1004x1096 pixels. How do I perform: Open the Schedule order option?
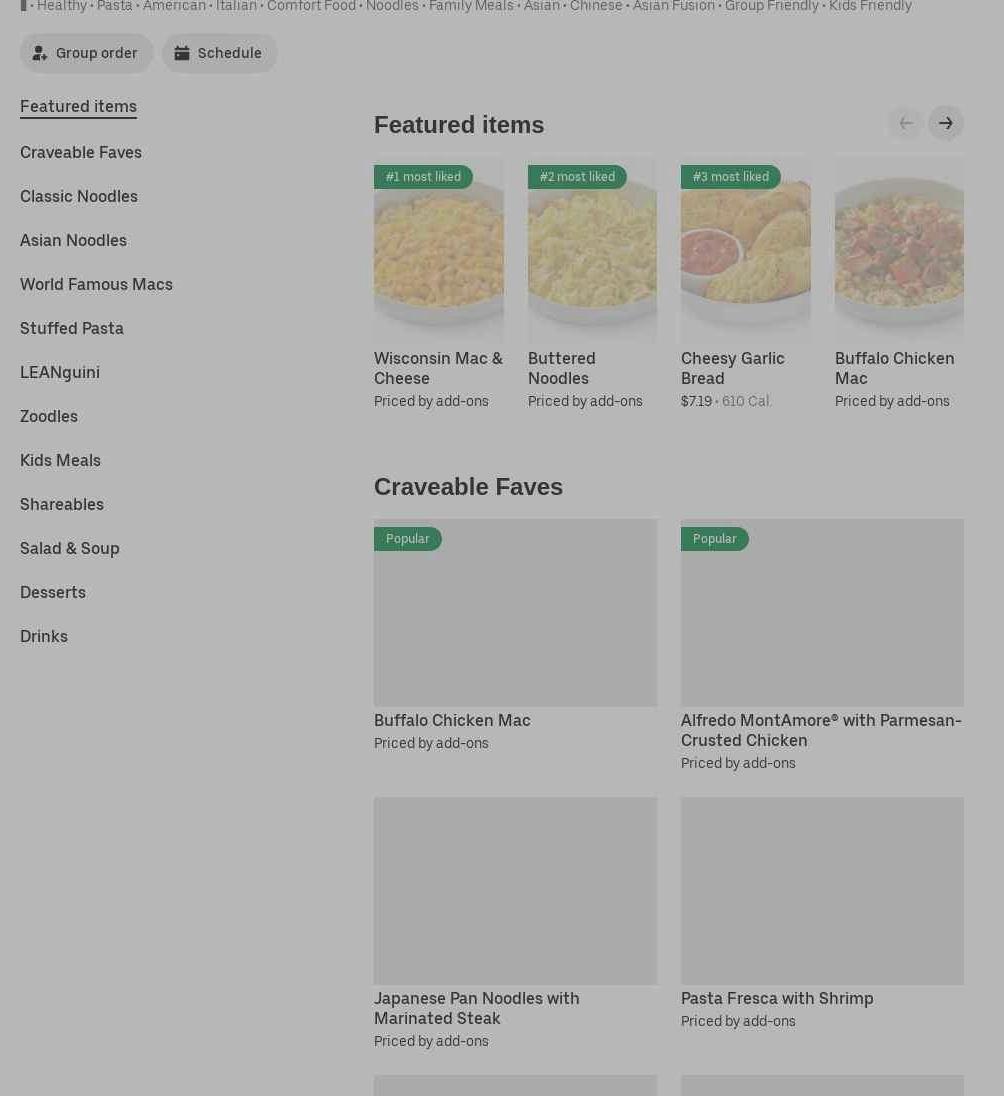pos(219,53)
